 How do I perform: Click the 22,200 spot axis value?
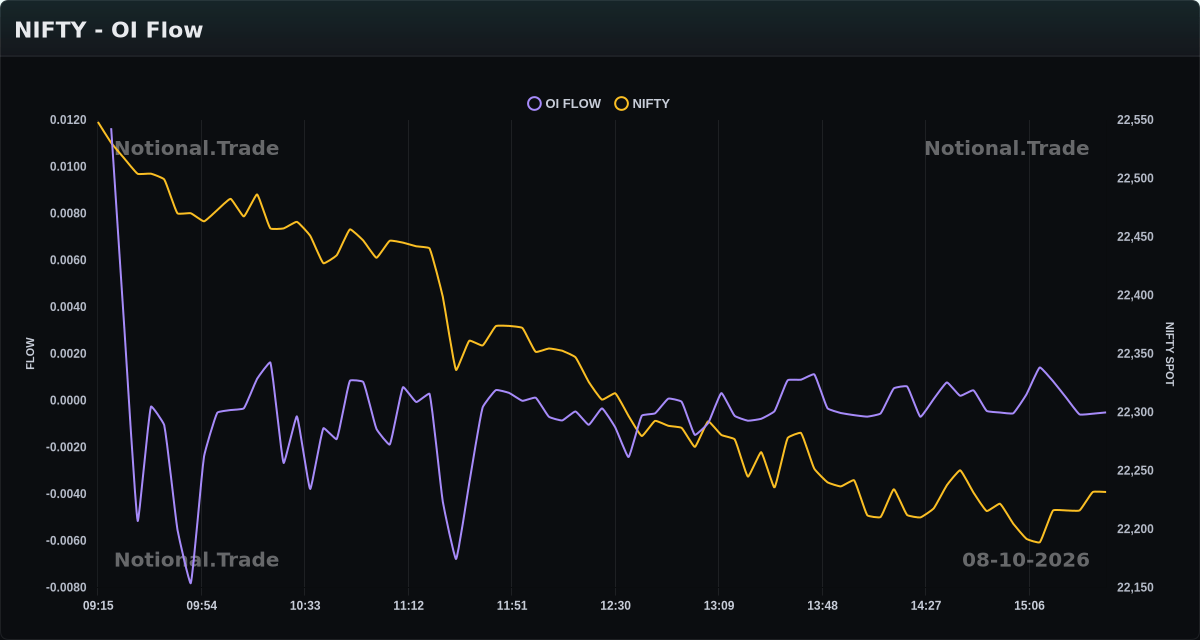1135,529
